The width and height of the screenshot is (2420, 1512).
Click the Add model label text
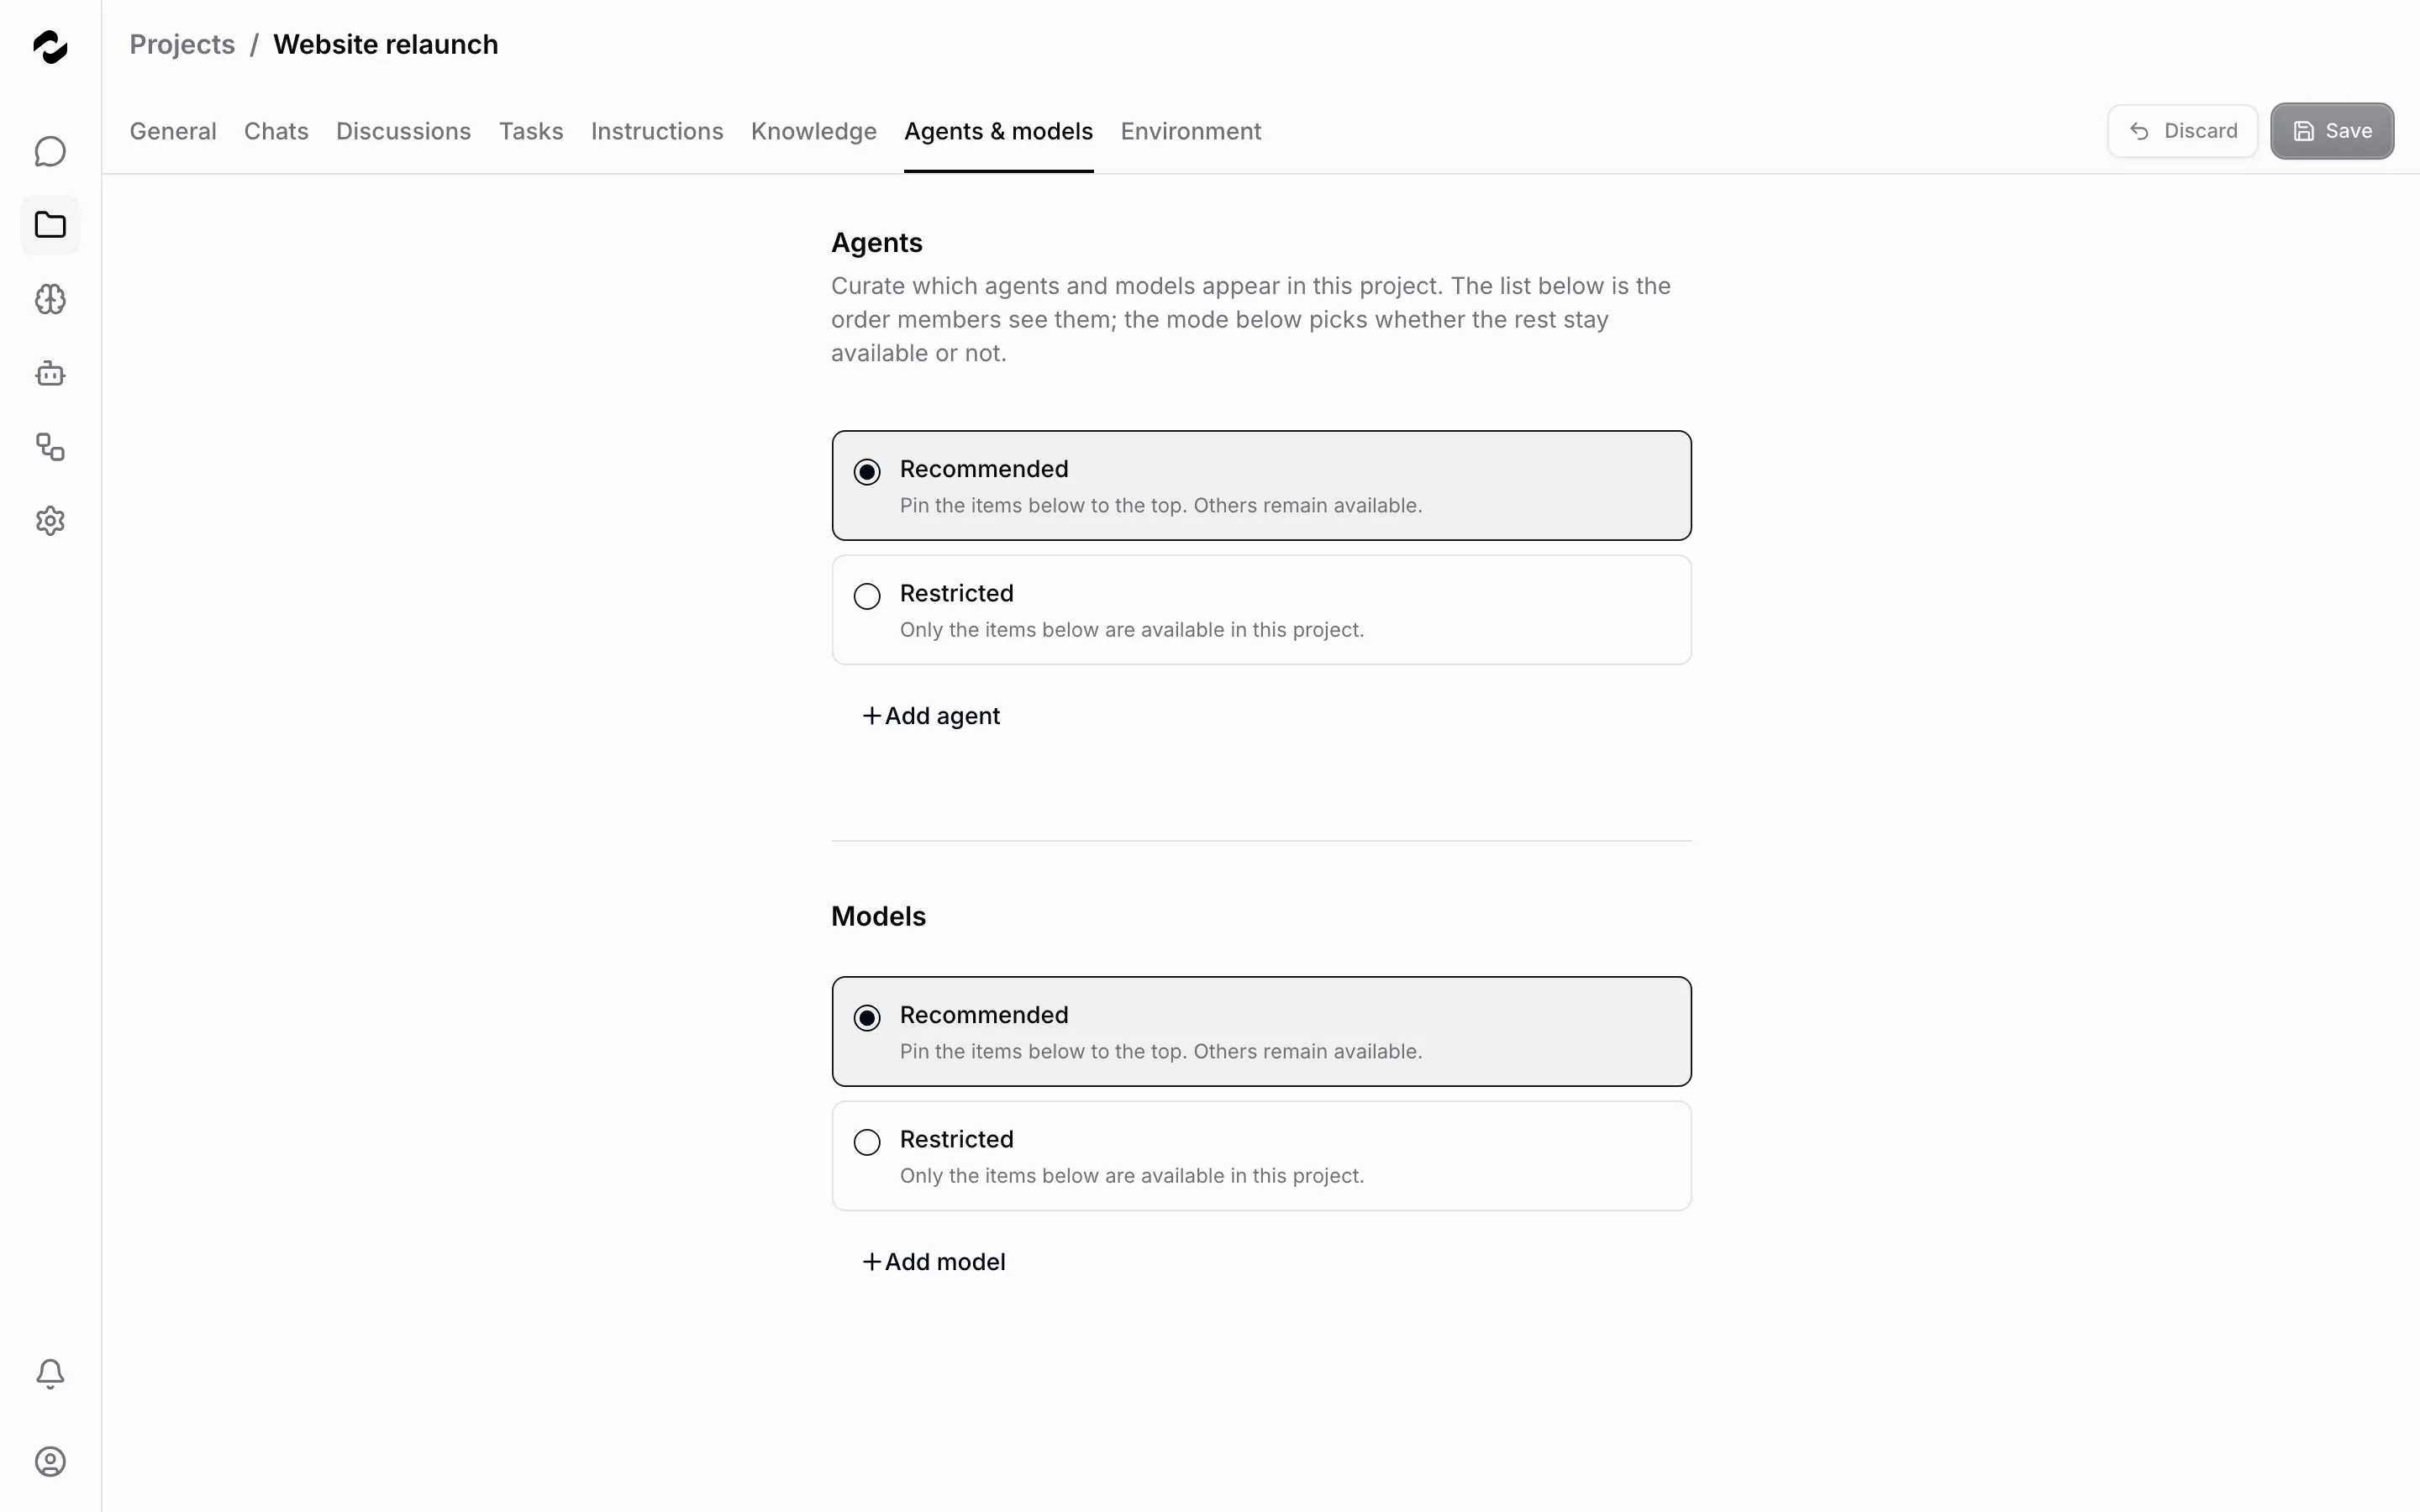click(945, 1262)
